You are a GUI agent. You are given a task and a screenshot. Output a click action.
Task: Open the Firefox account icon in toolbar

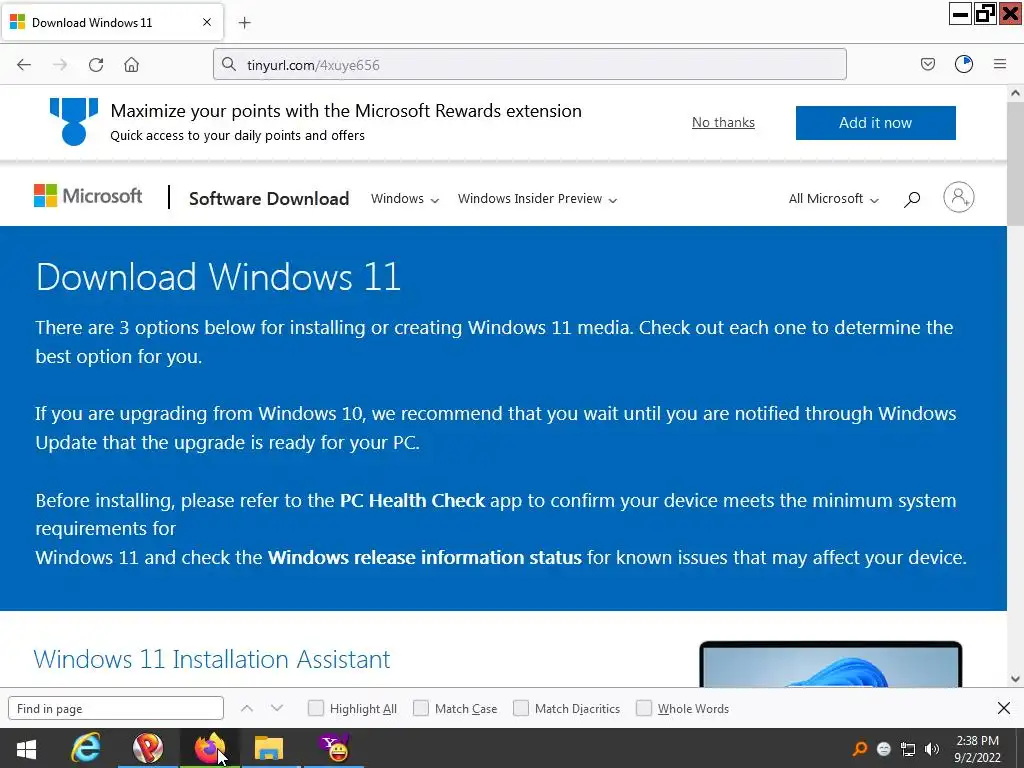click(x=964, y=64)
